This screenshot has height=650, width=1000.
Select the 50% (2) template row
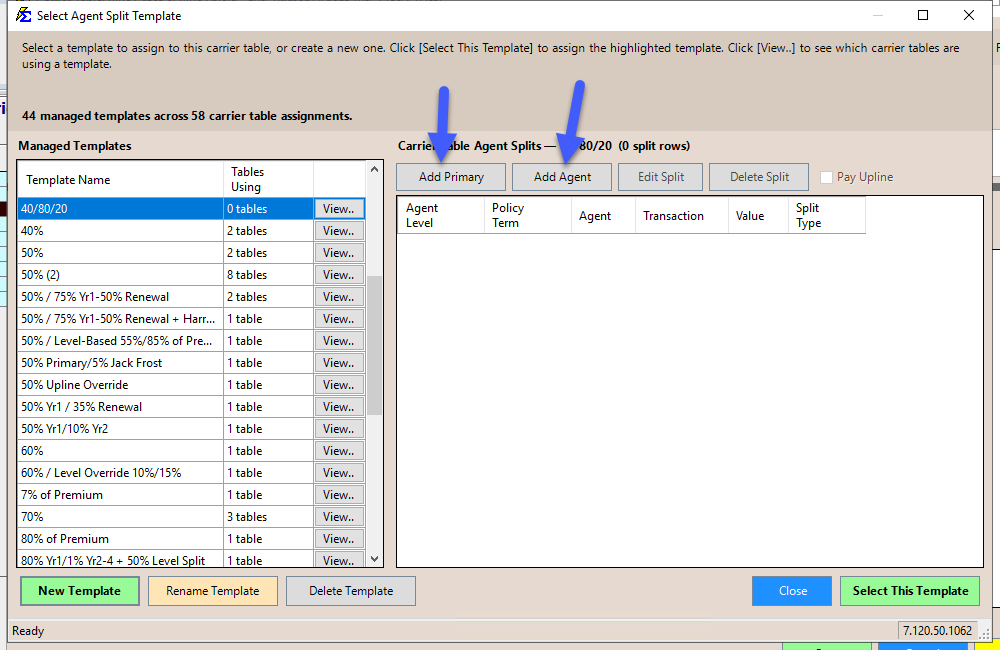[x=120, y=275]
